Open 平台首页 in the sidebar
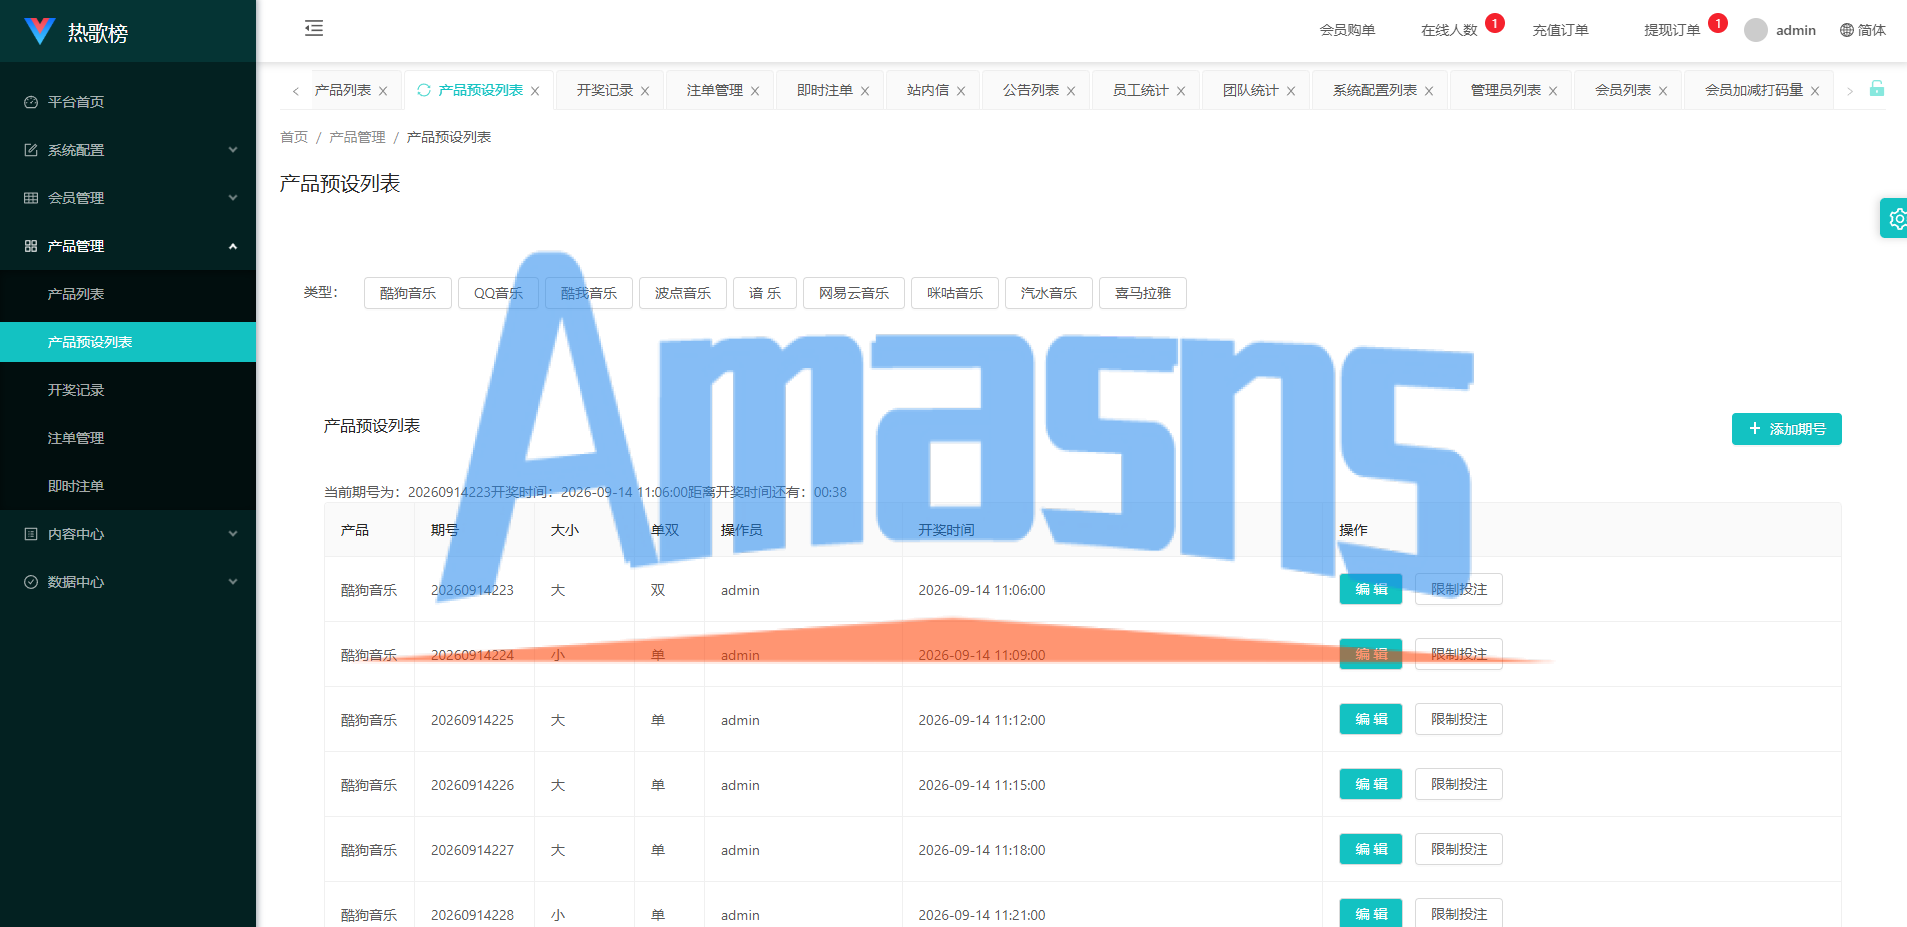The width and height of the screenshot is (1907, 927). point(128,102)
